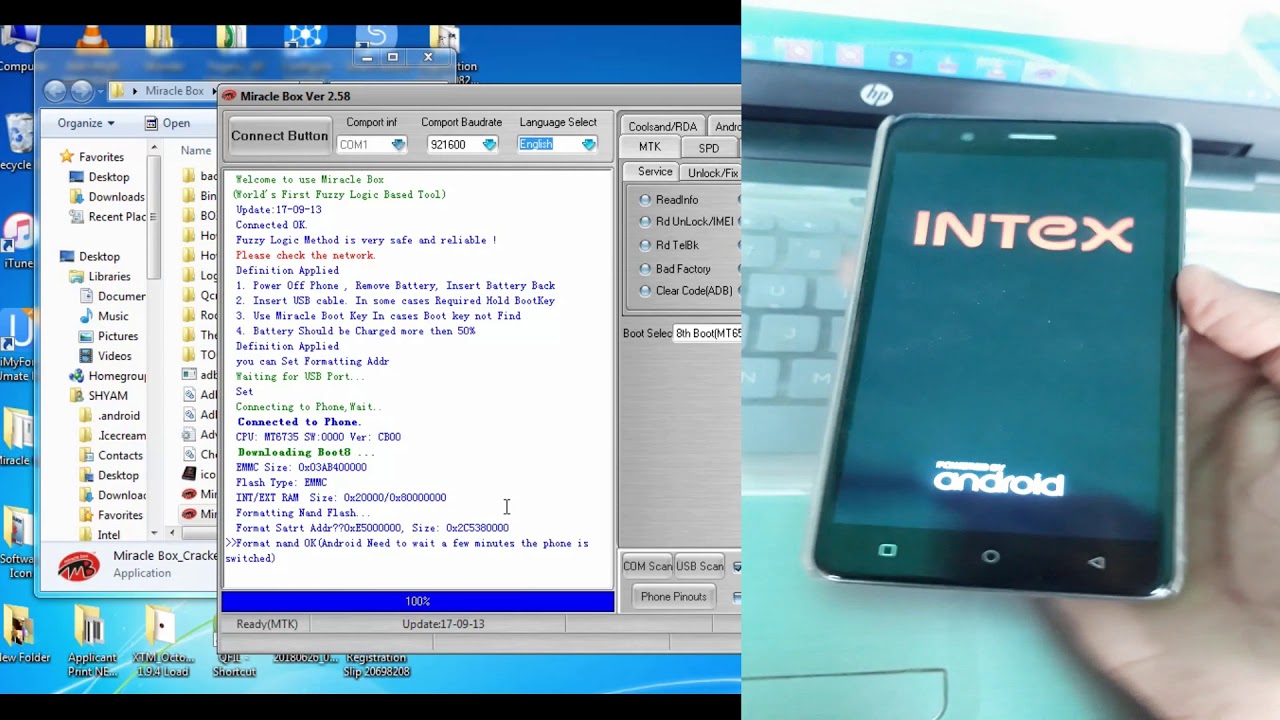Click the 100% blue progress bar
The width and height of the screenshot is (1280, 720).
tap(418, 601)
